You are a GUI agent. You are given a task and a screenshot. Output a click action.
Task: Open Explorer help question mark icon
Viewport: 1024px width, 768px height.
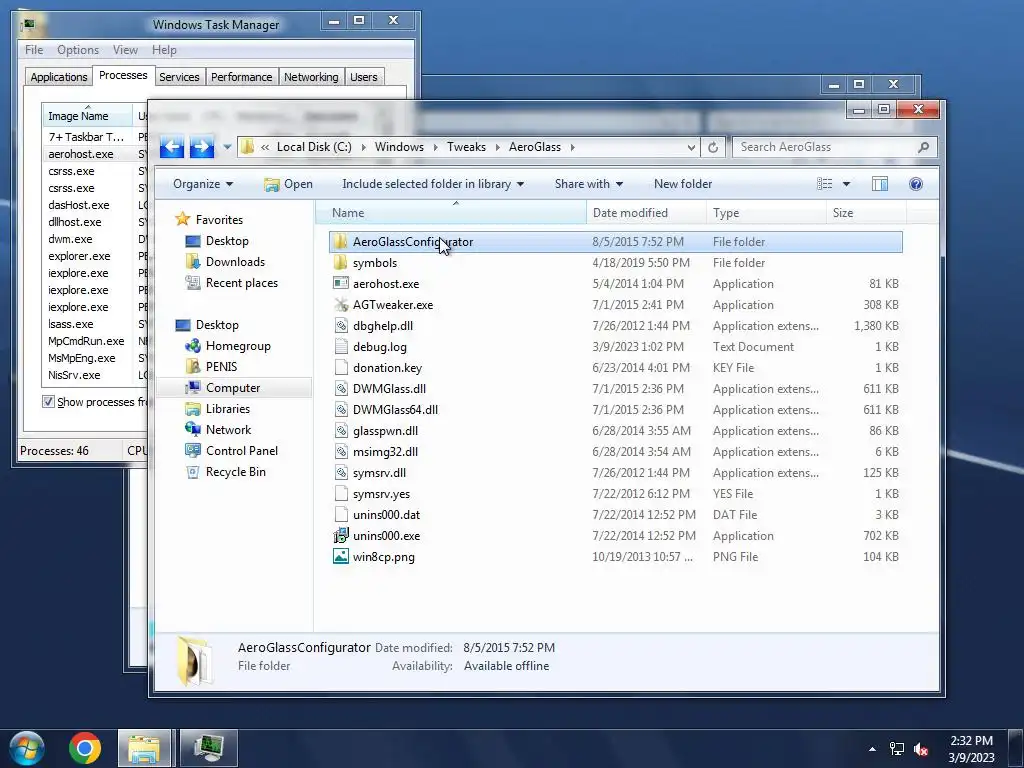[916, 184]
